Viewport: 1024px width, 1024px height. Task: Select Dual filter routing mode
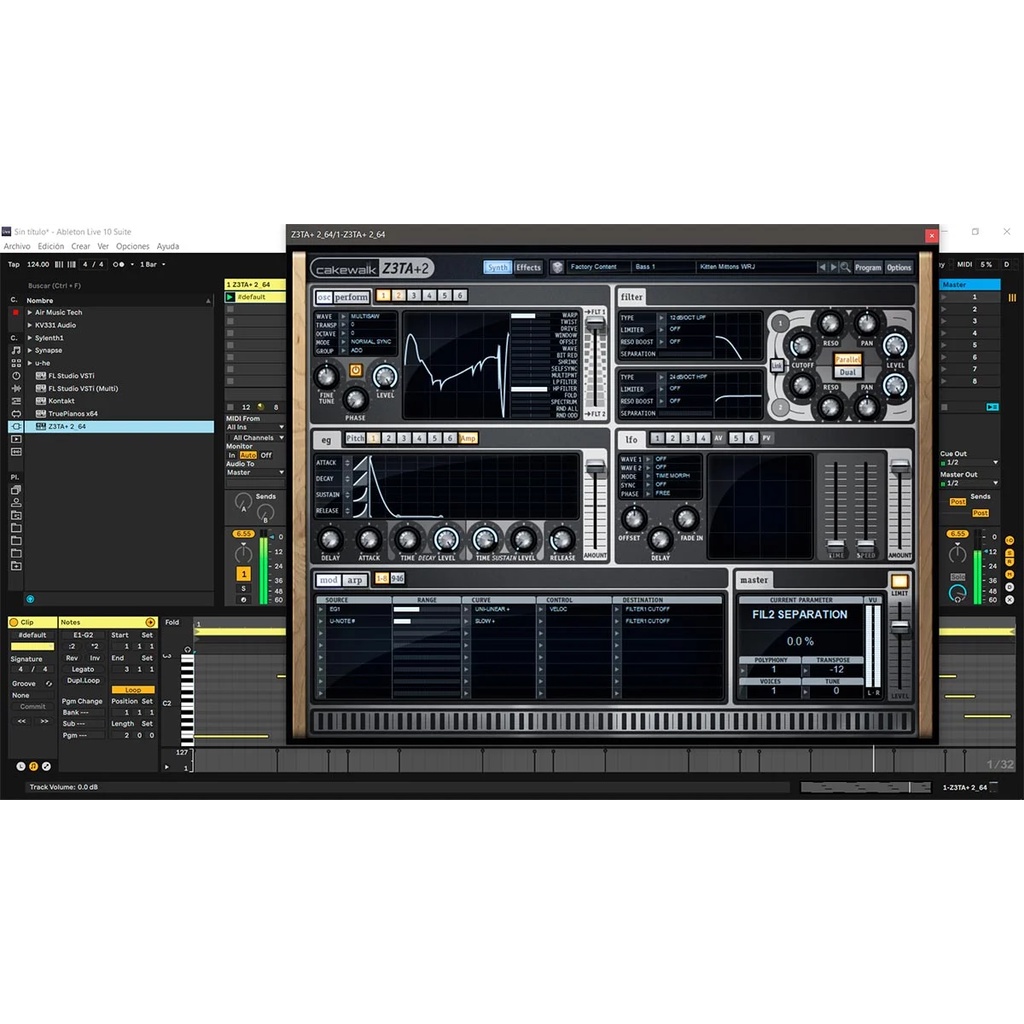tap(848, 372)
